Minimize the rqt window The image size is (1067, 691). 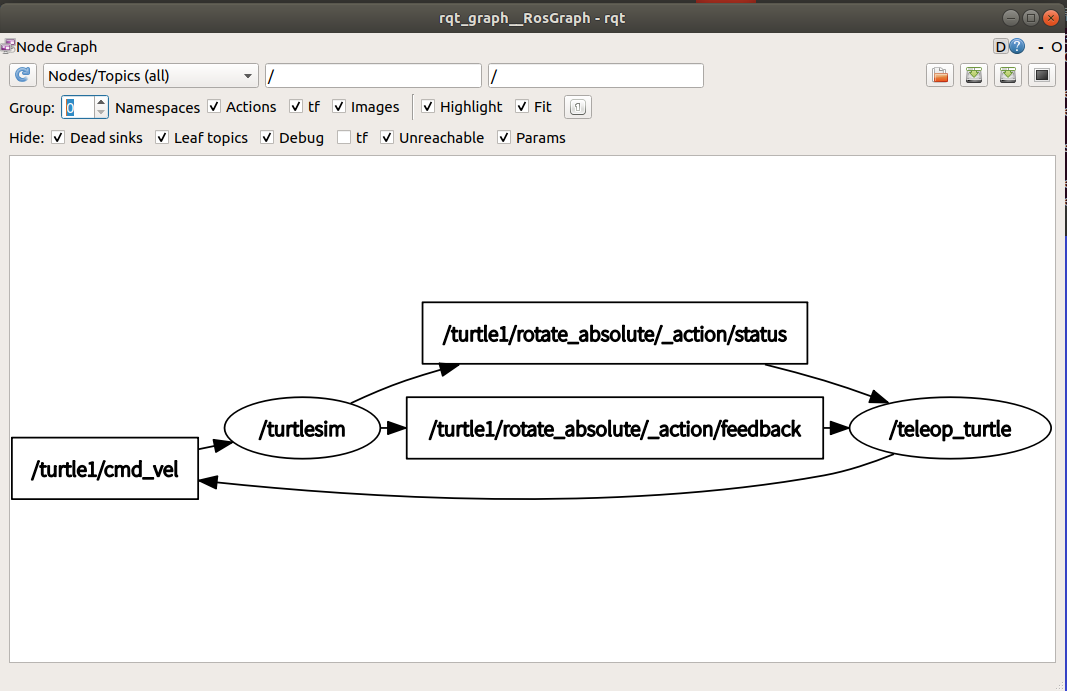click(x=1011, y=18)
